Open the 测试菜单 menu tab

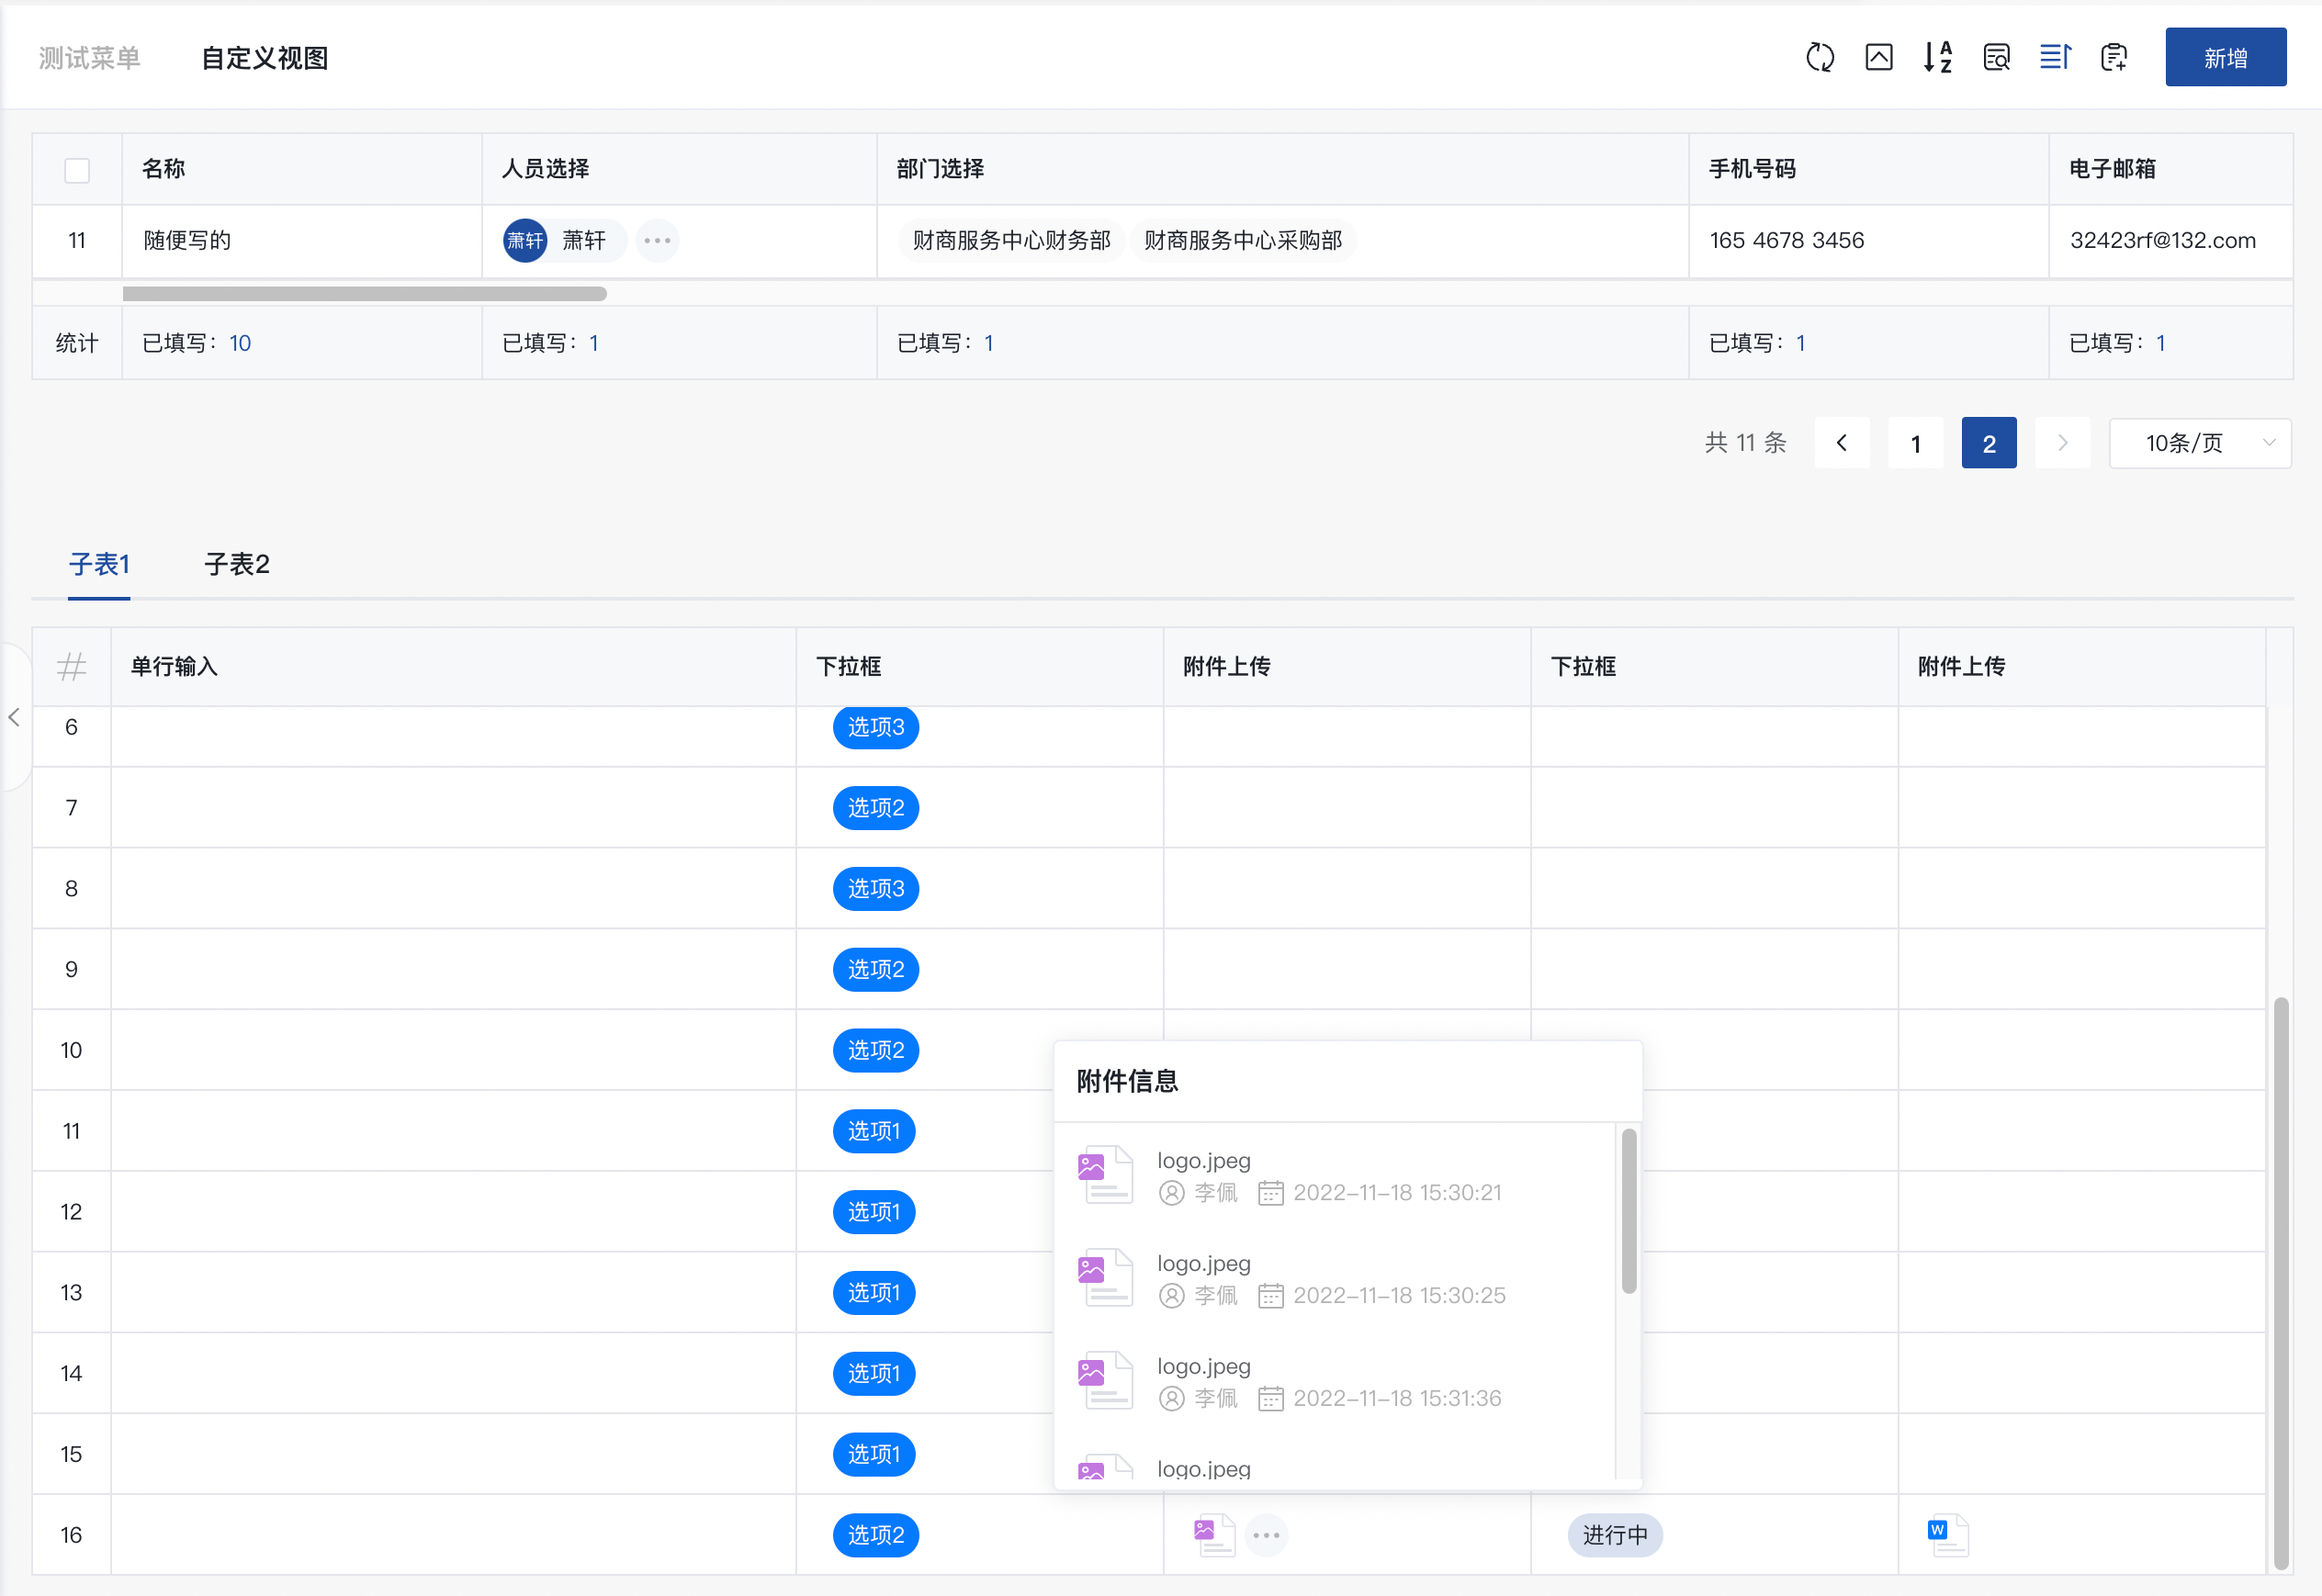(90, 58)
